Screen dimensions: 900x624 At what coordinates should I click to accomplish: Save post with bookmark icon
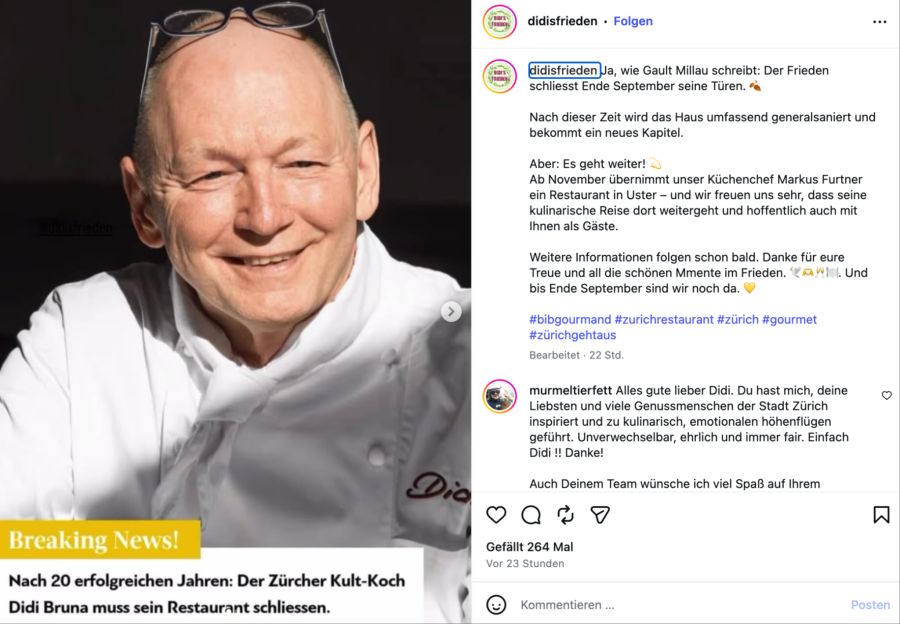[881, 515]
